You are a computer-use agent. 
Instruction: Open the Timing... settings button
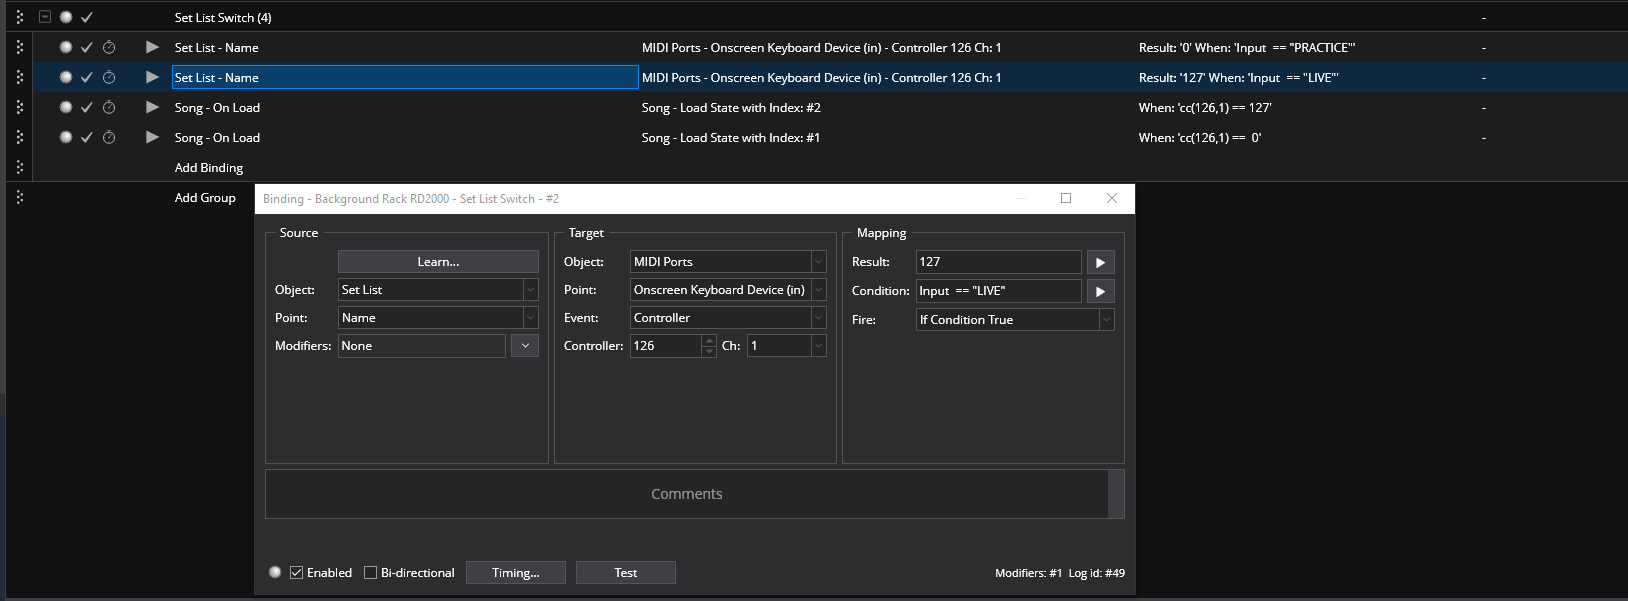click(515, 573)
